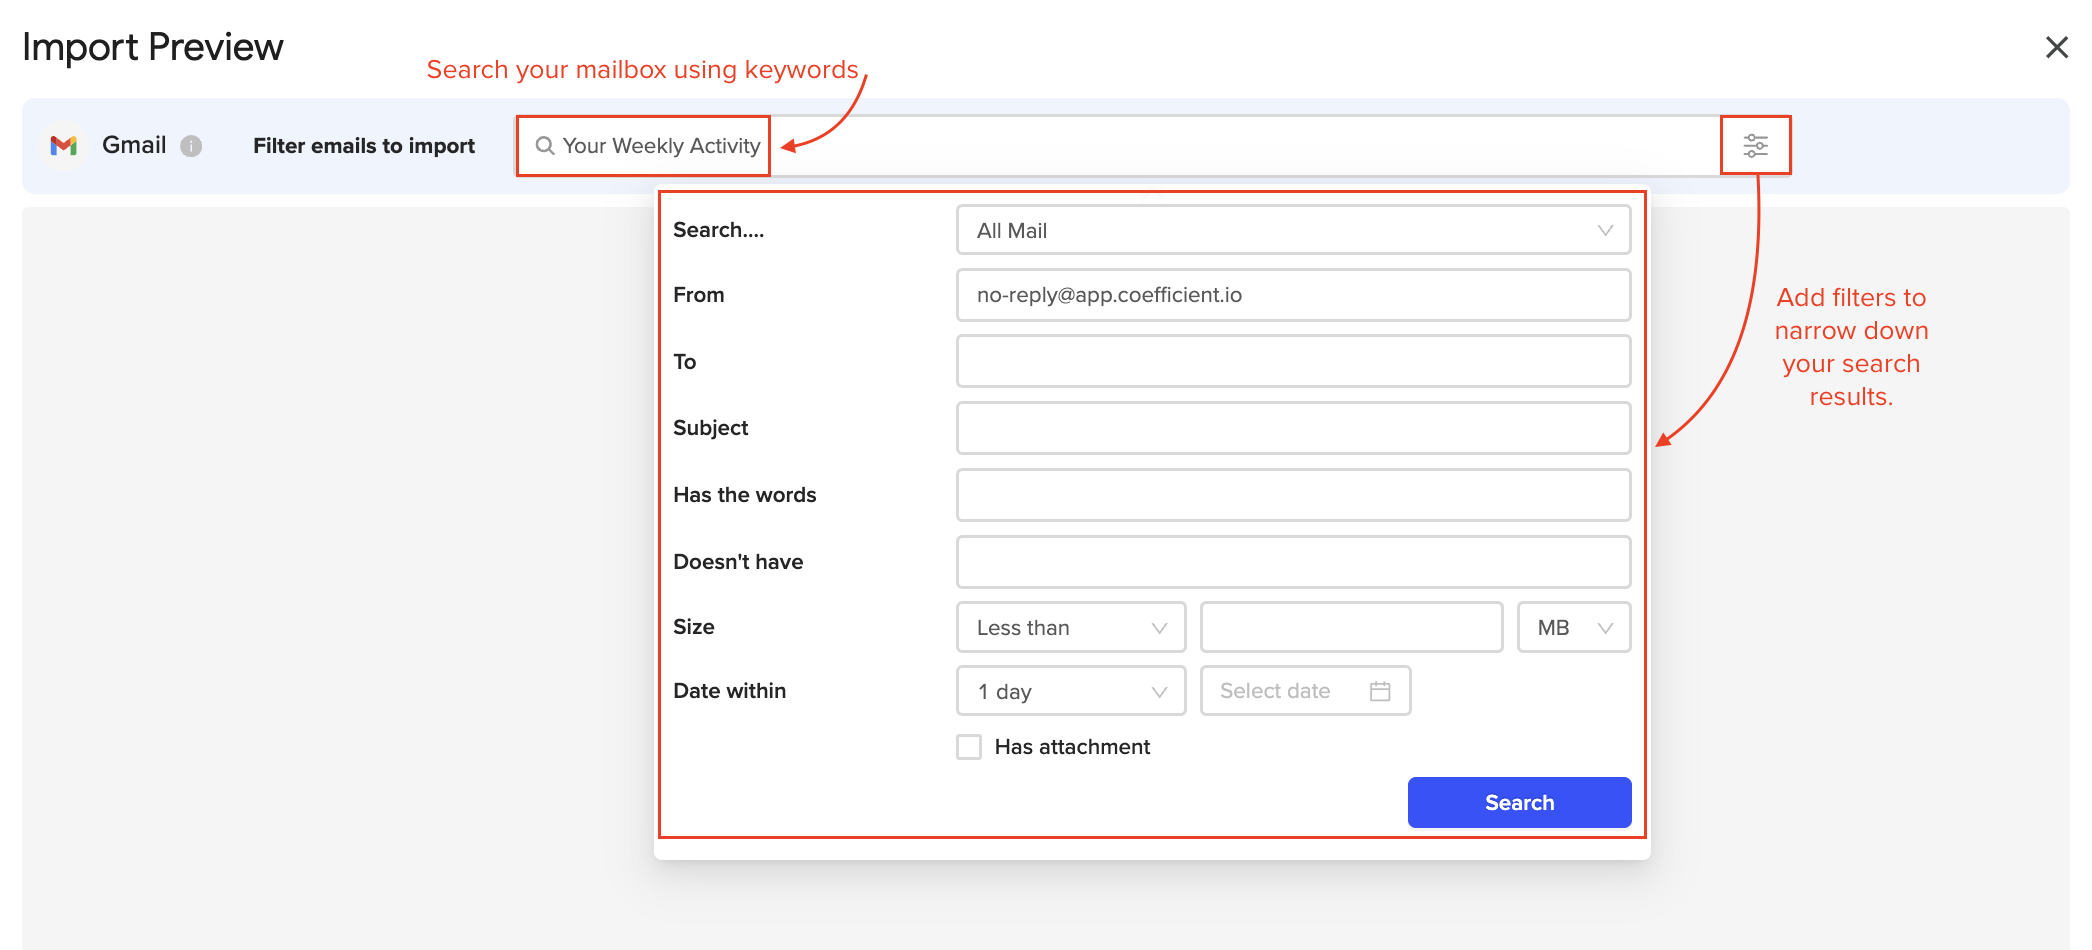2092x950 pixels.
Task: Close the Import Preview dialog
Action: pyautogui.click(x=2056, y=47)
